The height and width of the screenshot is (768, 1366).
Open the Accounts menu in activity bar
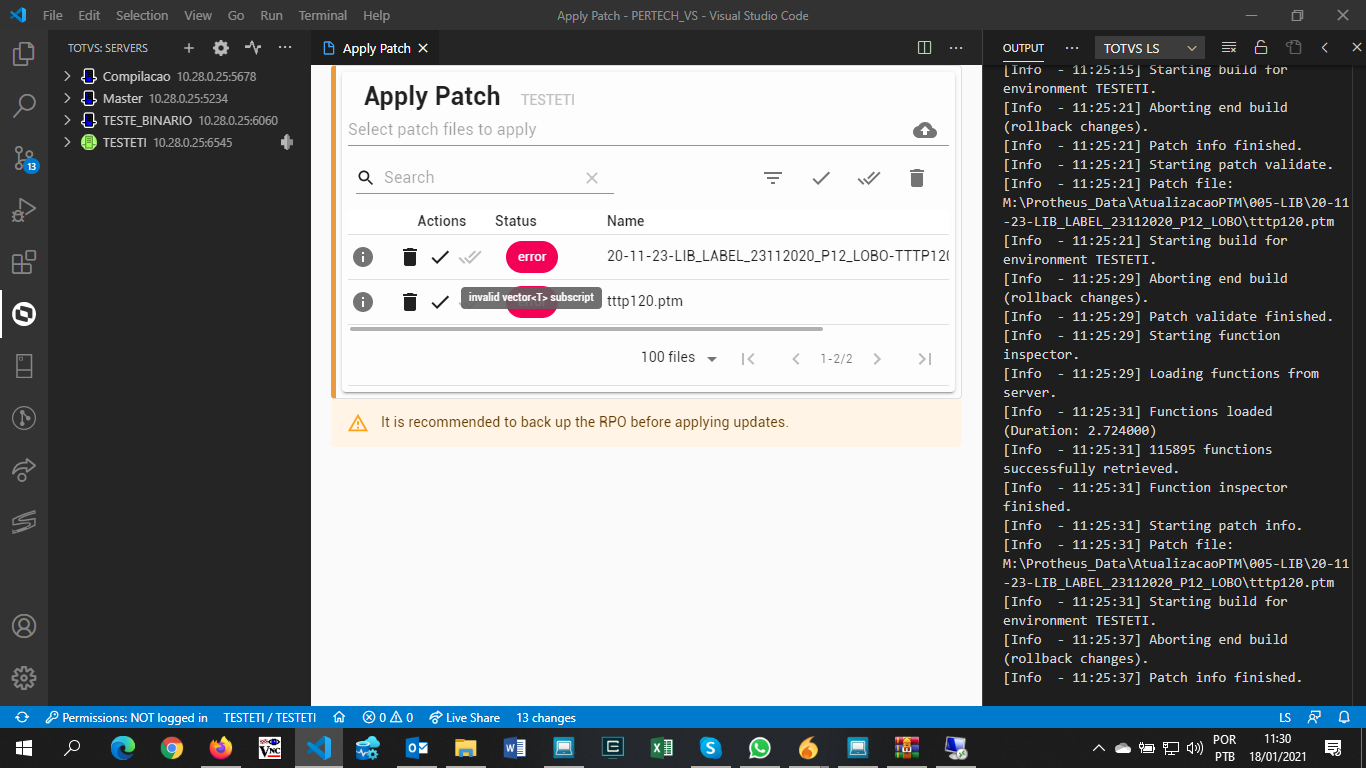click(x=24, y=626)
